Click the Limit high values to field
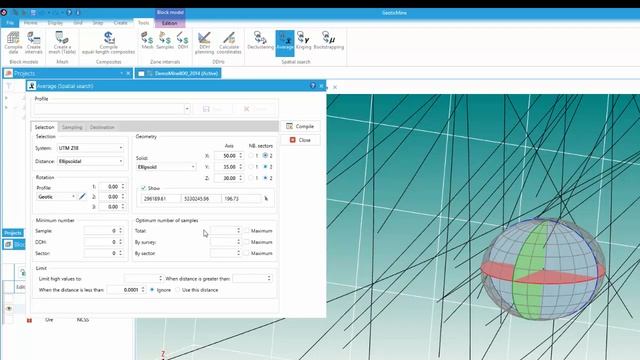 coord(143,278)
